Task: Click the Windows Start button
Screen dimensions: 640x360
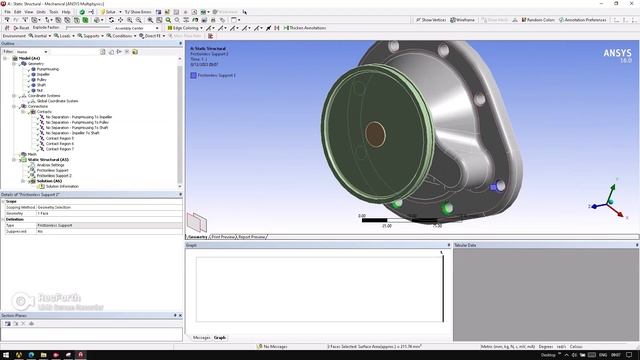Action: (6, 355)
